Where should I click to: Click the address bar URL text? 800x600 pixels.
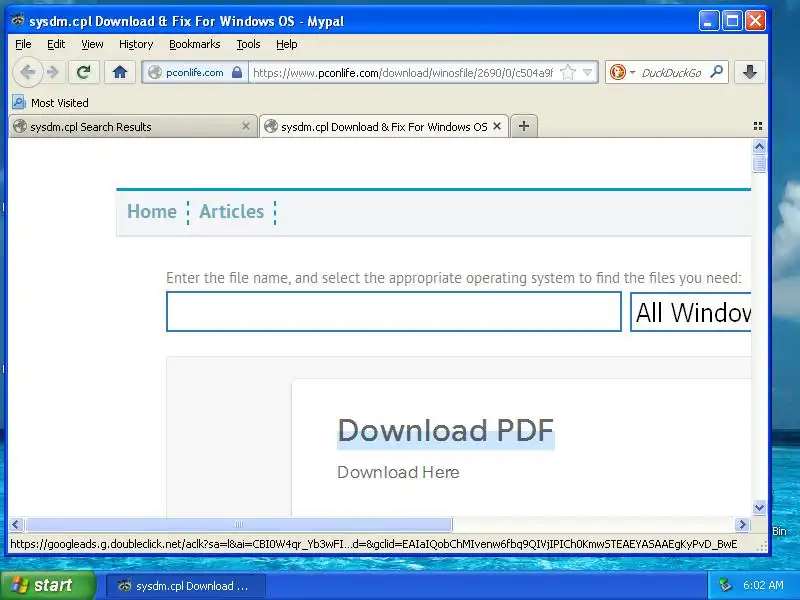pyautogui.click(x=403, y=72)
